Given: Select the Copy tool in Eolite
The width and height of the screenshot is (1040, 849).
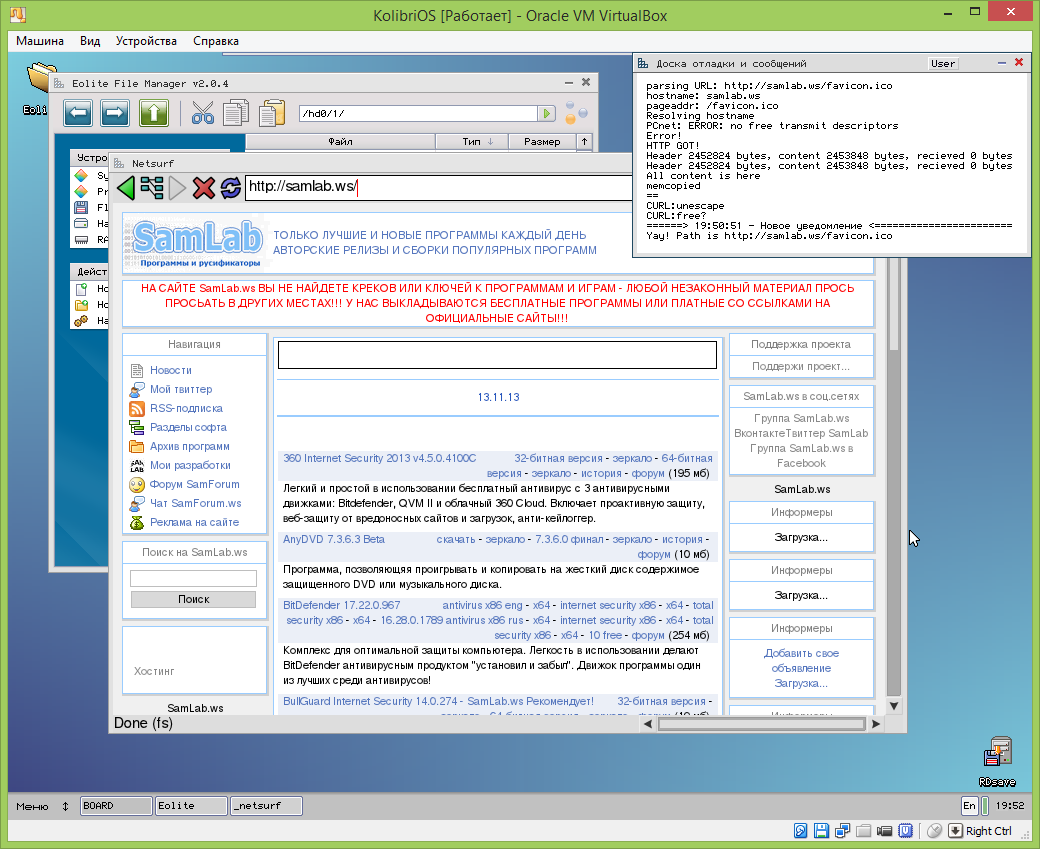Looking at the screenshot, I should coord(234,112).
